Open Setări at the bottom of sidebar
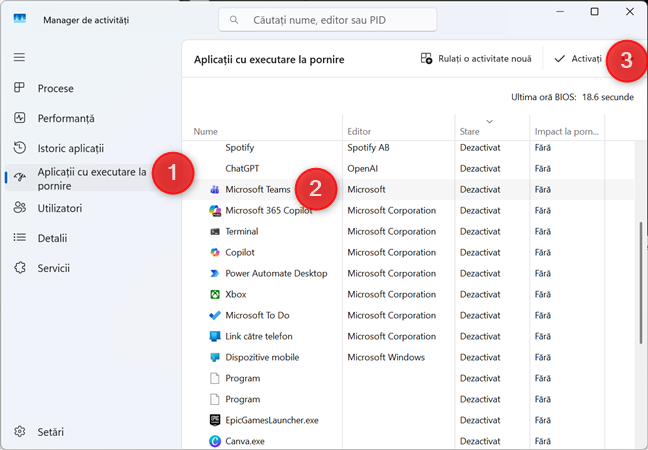 (91, 432)
